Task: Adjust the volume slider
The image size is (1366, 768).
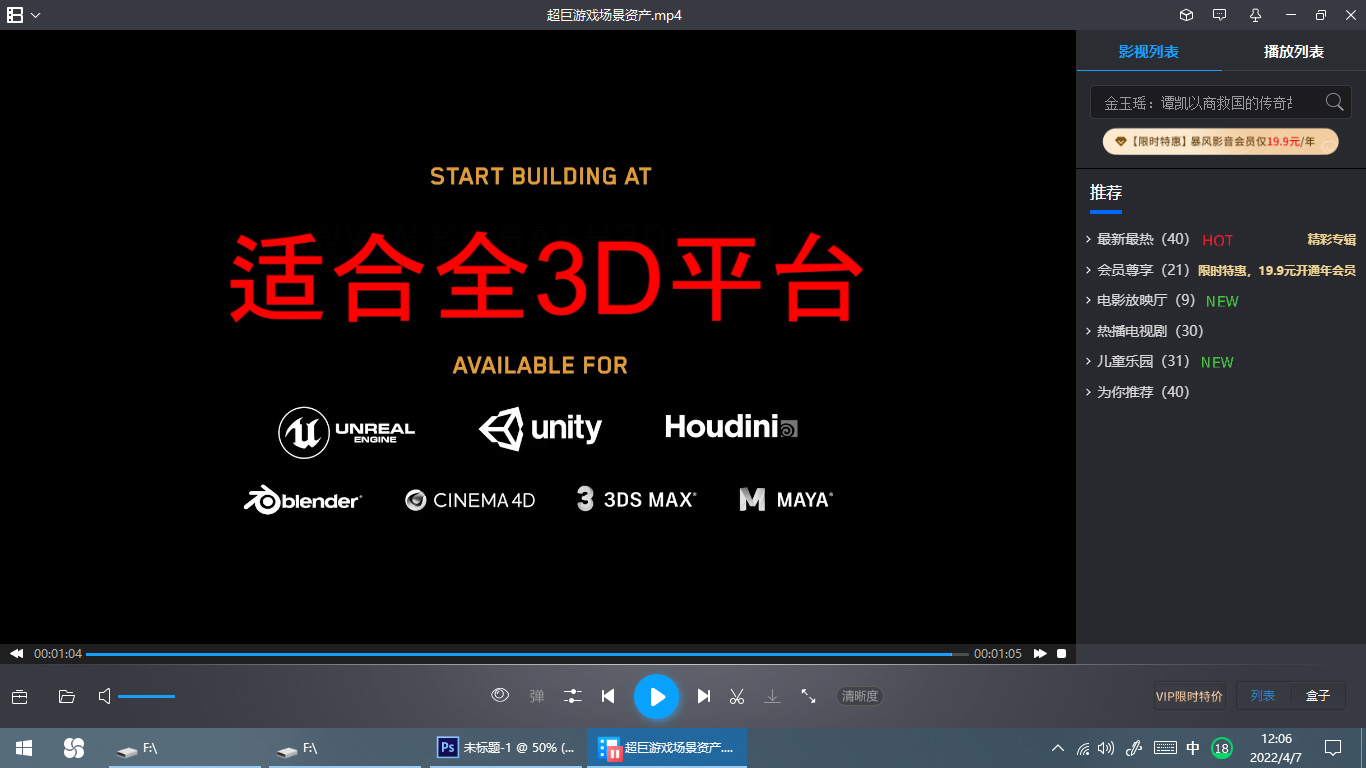Action: (145, 696)
